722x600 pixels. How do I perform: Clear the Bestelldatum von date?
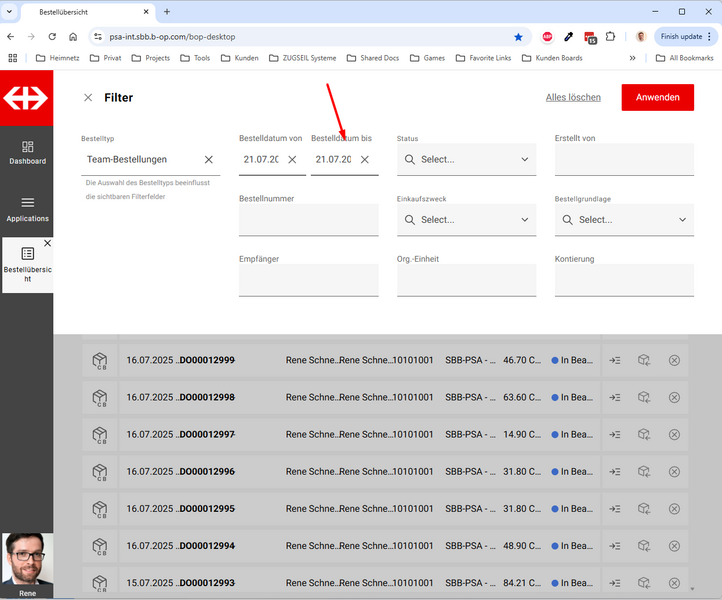[x=292, y=160]
